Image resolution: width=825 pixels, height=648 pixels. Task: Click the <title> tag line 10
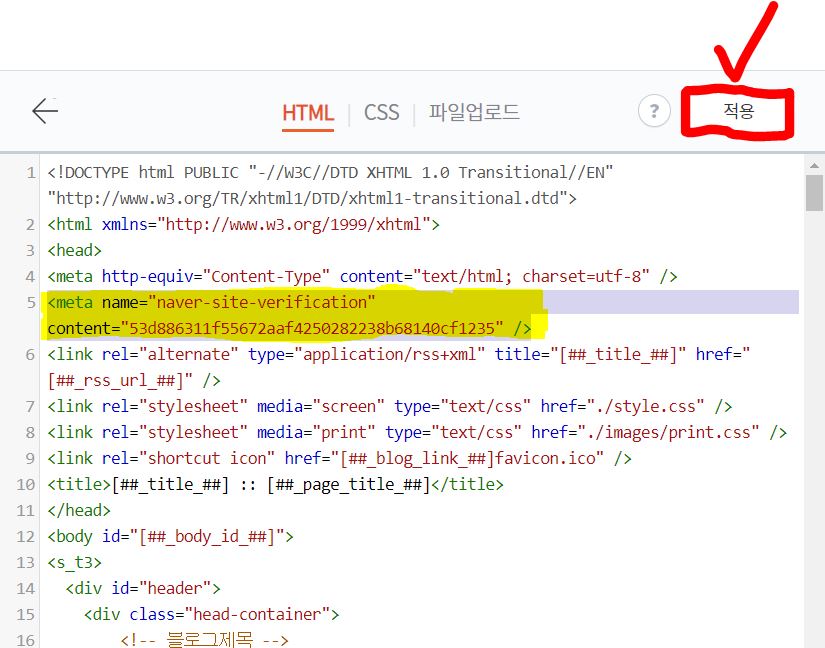tap(275, 484)
